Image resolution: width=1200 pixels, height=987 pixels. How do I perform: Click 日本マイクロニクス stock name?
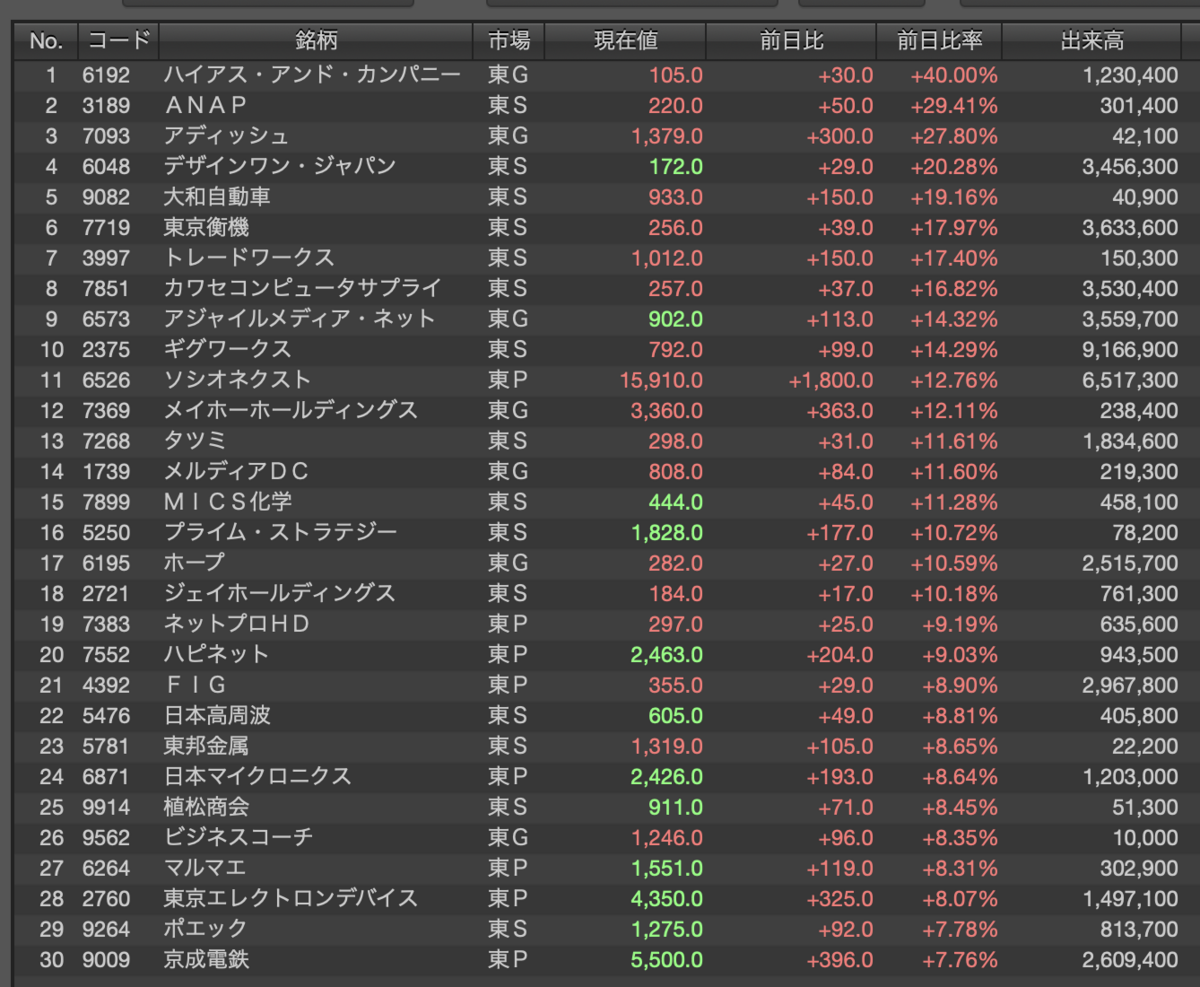point(258,776)
